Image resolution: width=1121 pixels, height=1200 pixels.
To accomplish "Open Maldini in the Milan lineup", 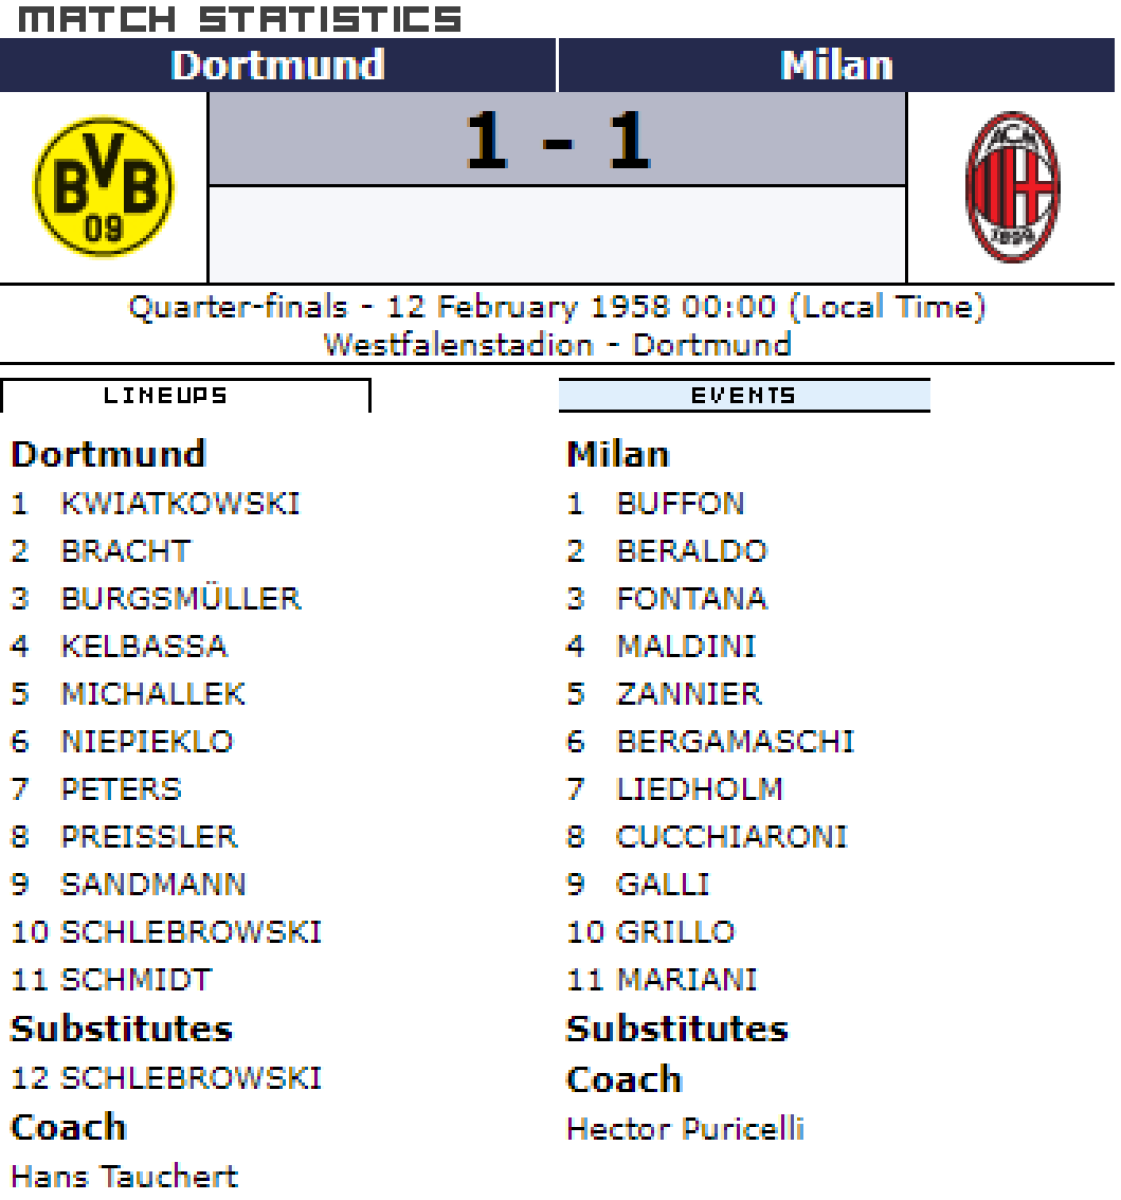I will coord(686,646).
